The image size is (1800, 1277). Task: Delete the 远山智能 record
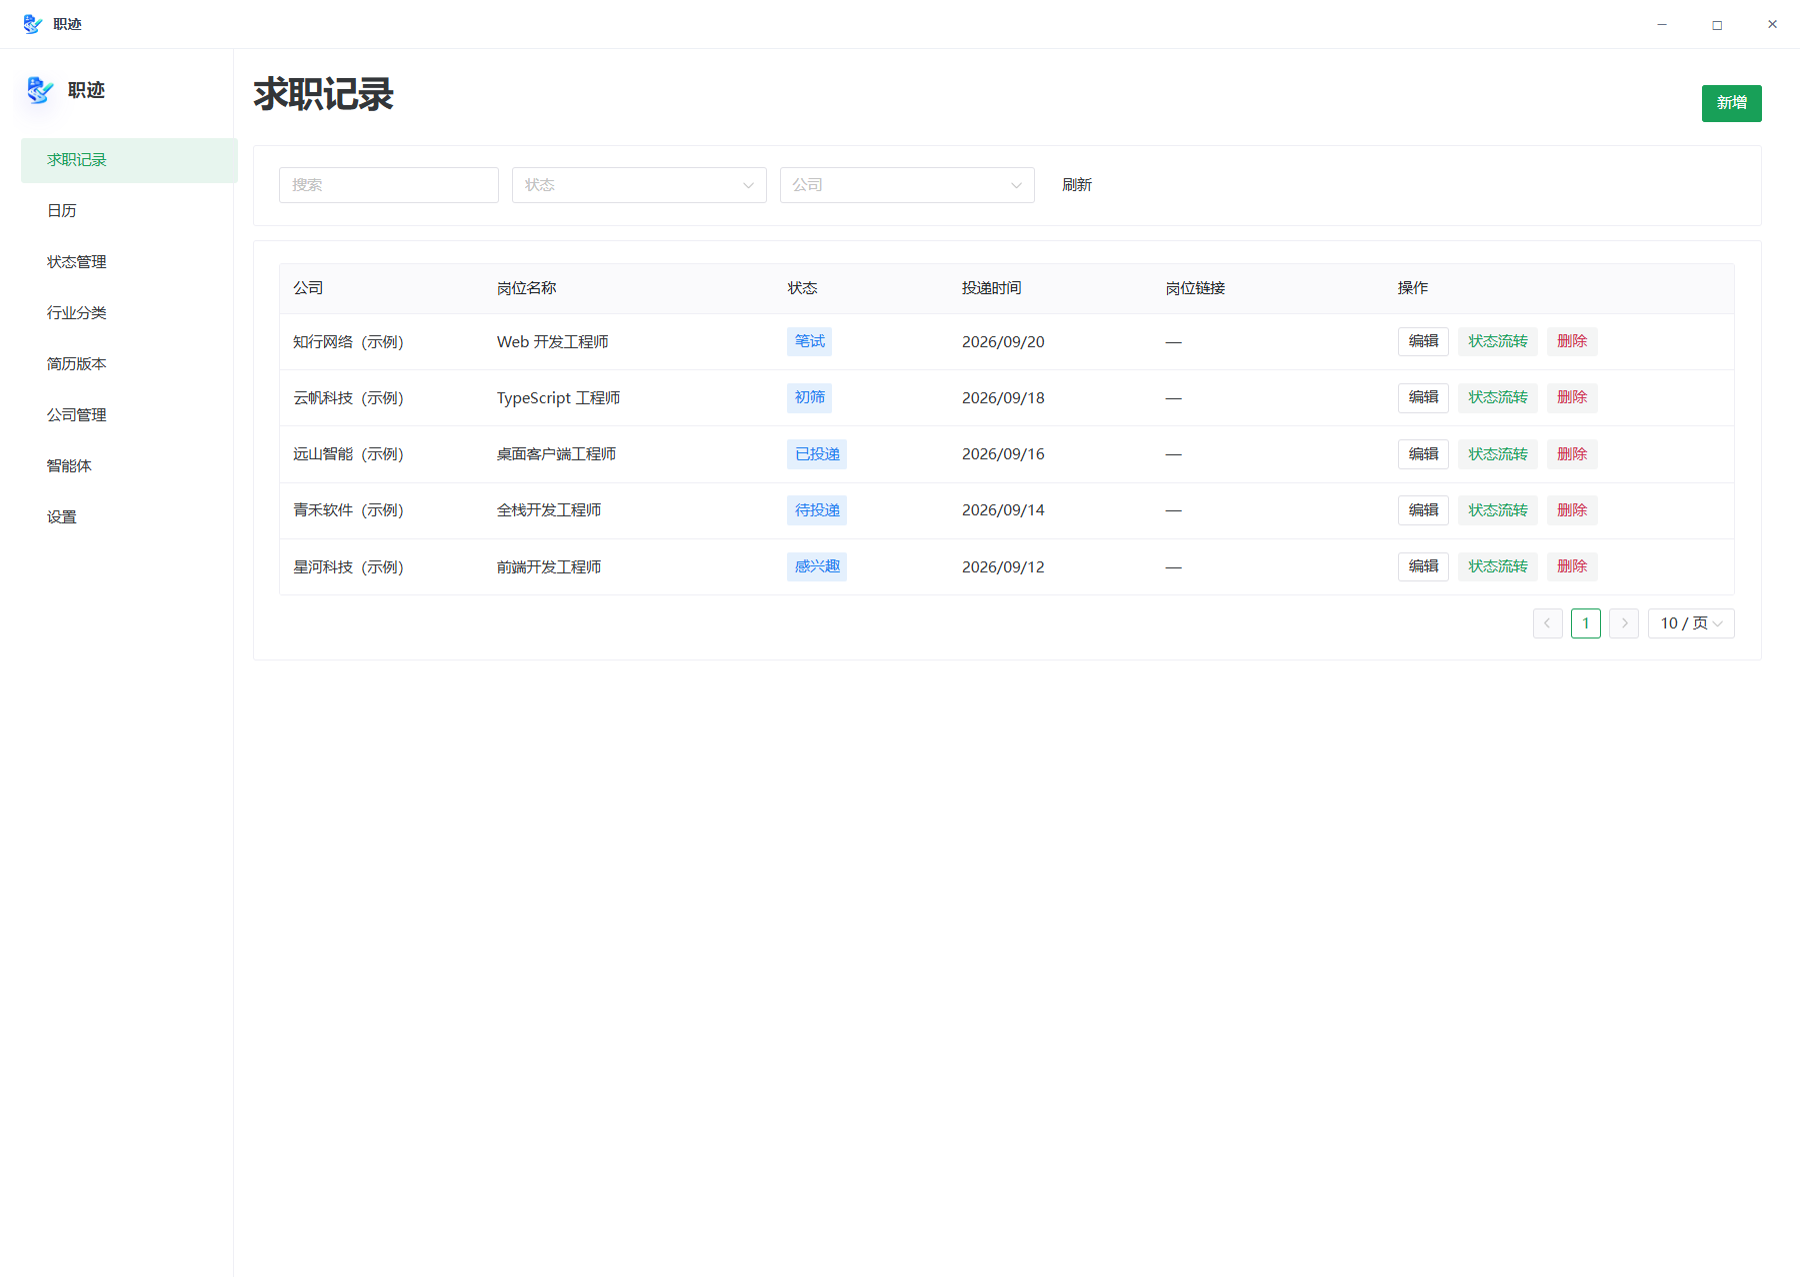pos(1572,454)
